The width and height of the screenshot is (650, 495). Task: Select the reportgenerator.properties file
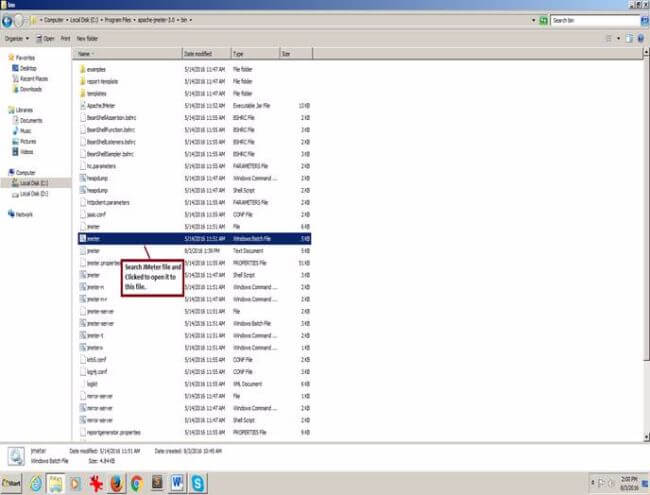194,432
